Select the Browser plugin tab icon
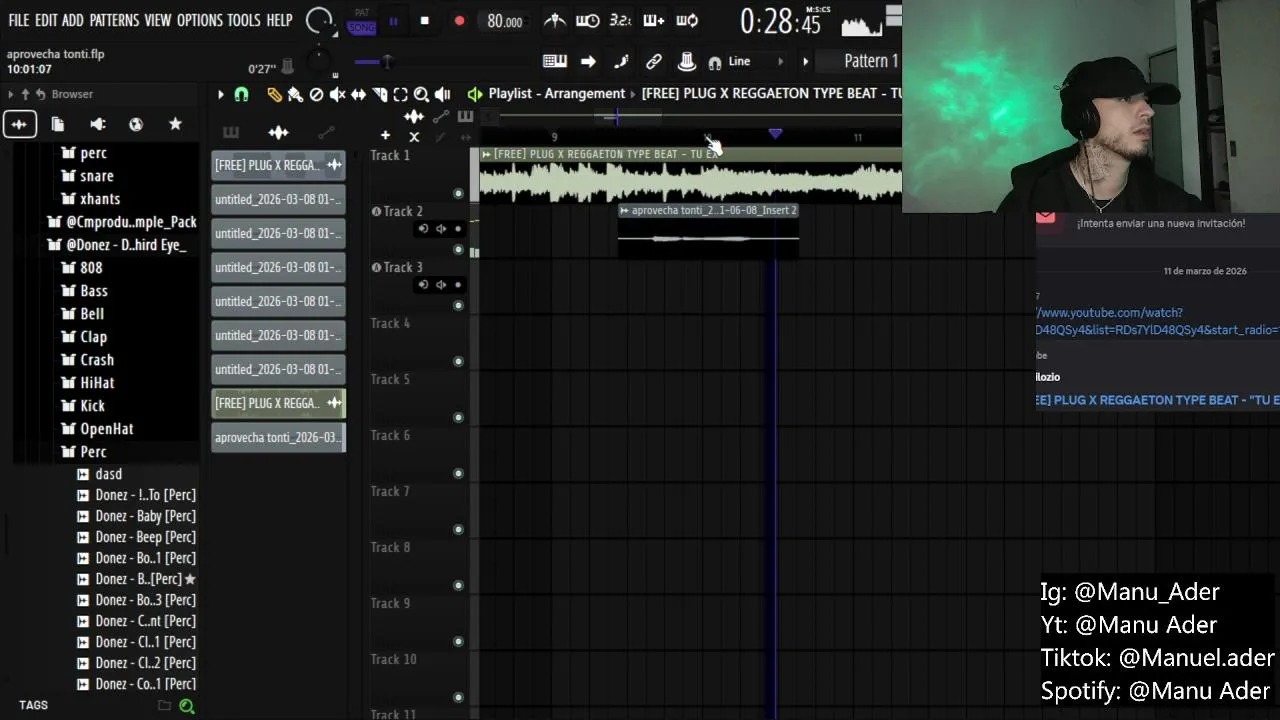This screenshot has height=720, width=1280. point(97,124)
